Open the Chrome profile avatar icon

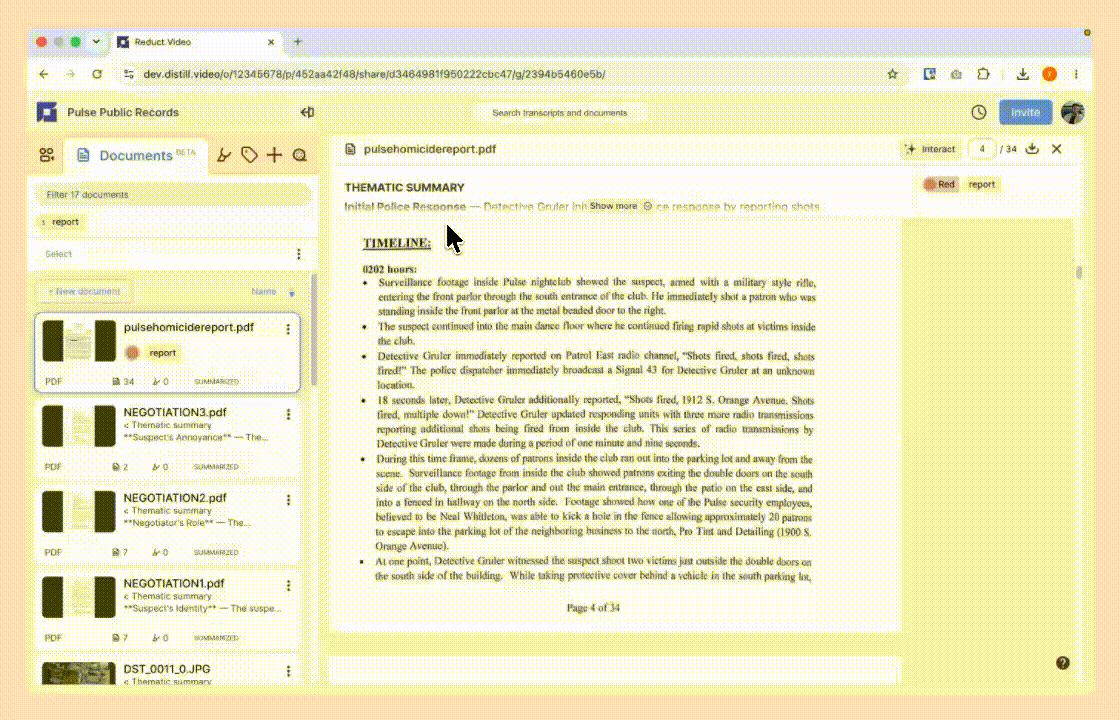pos(1049,74)
